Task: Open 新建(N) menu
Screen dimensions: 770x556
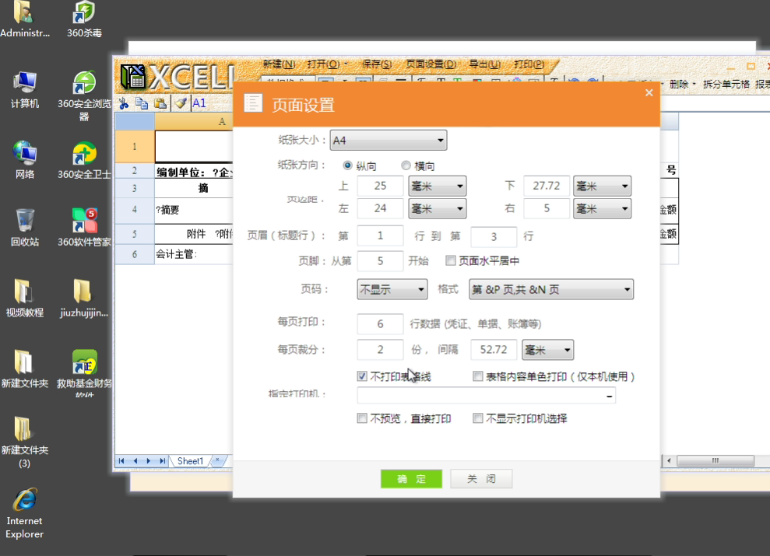Action: pos(279,64)
